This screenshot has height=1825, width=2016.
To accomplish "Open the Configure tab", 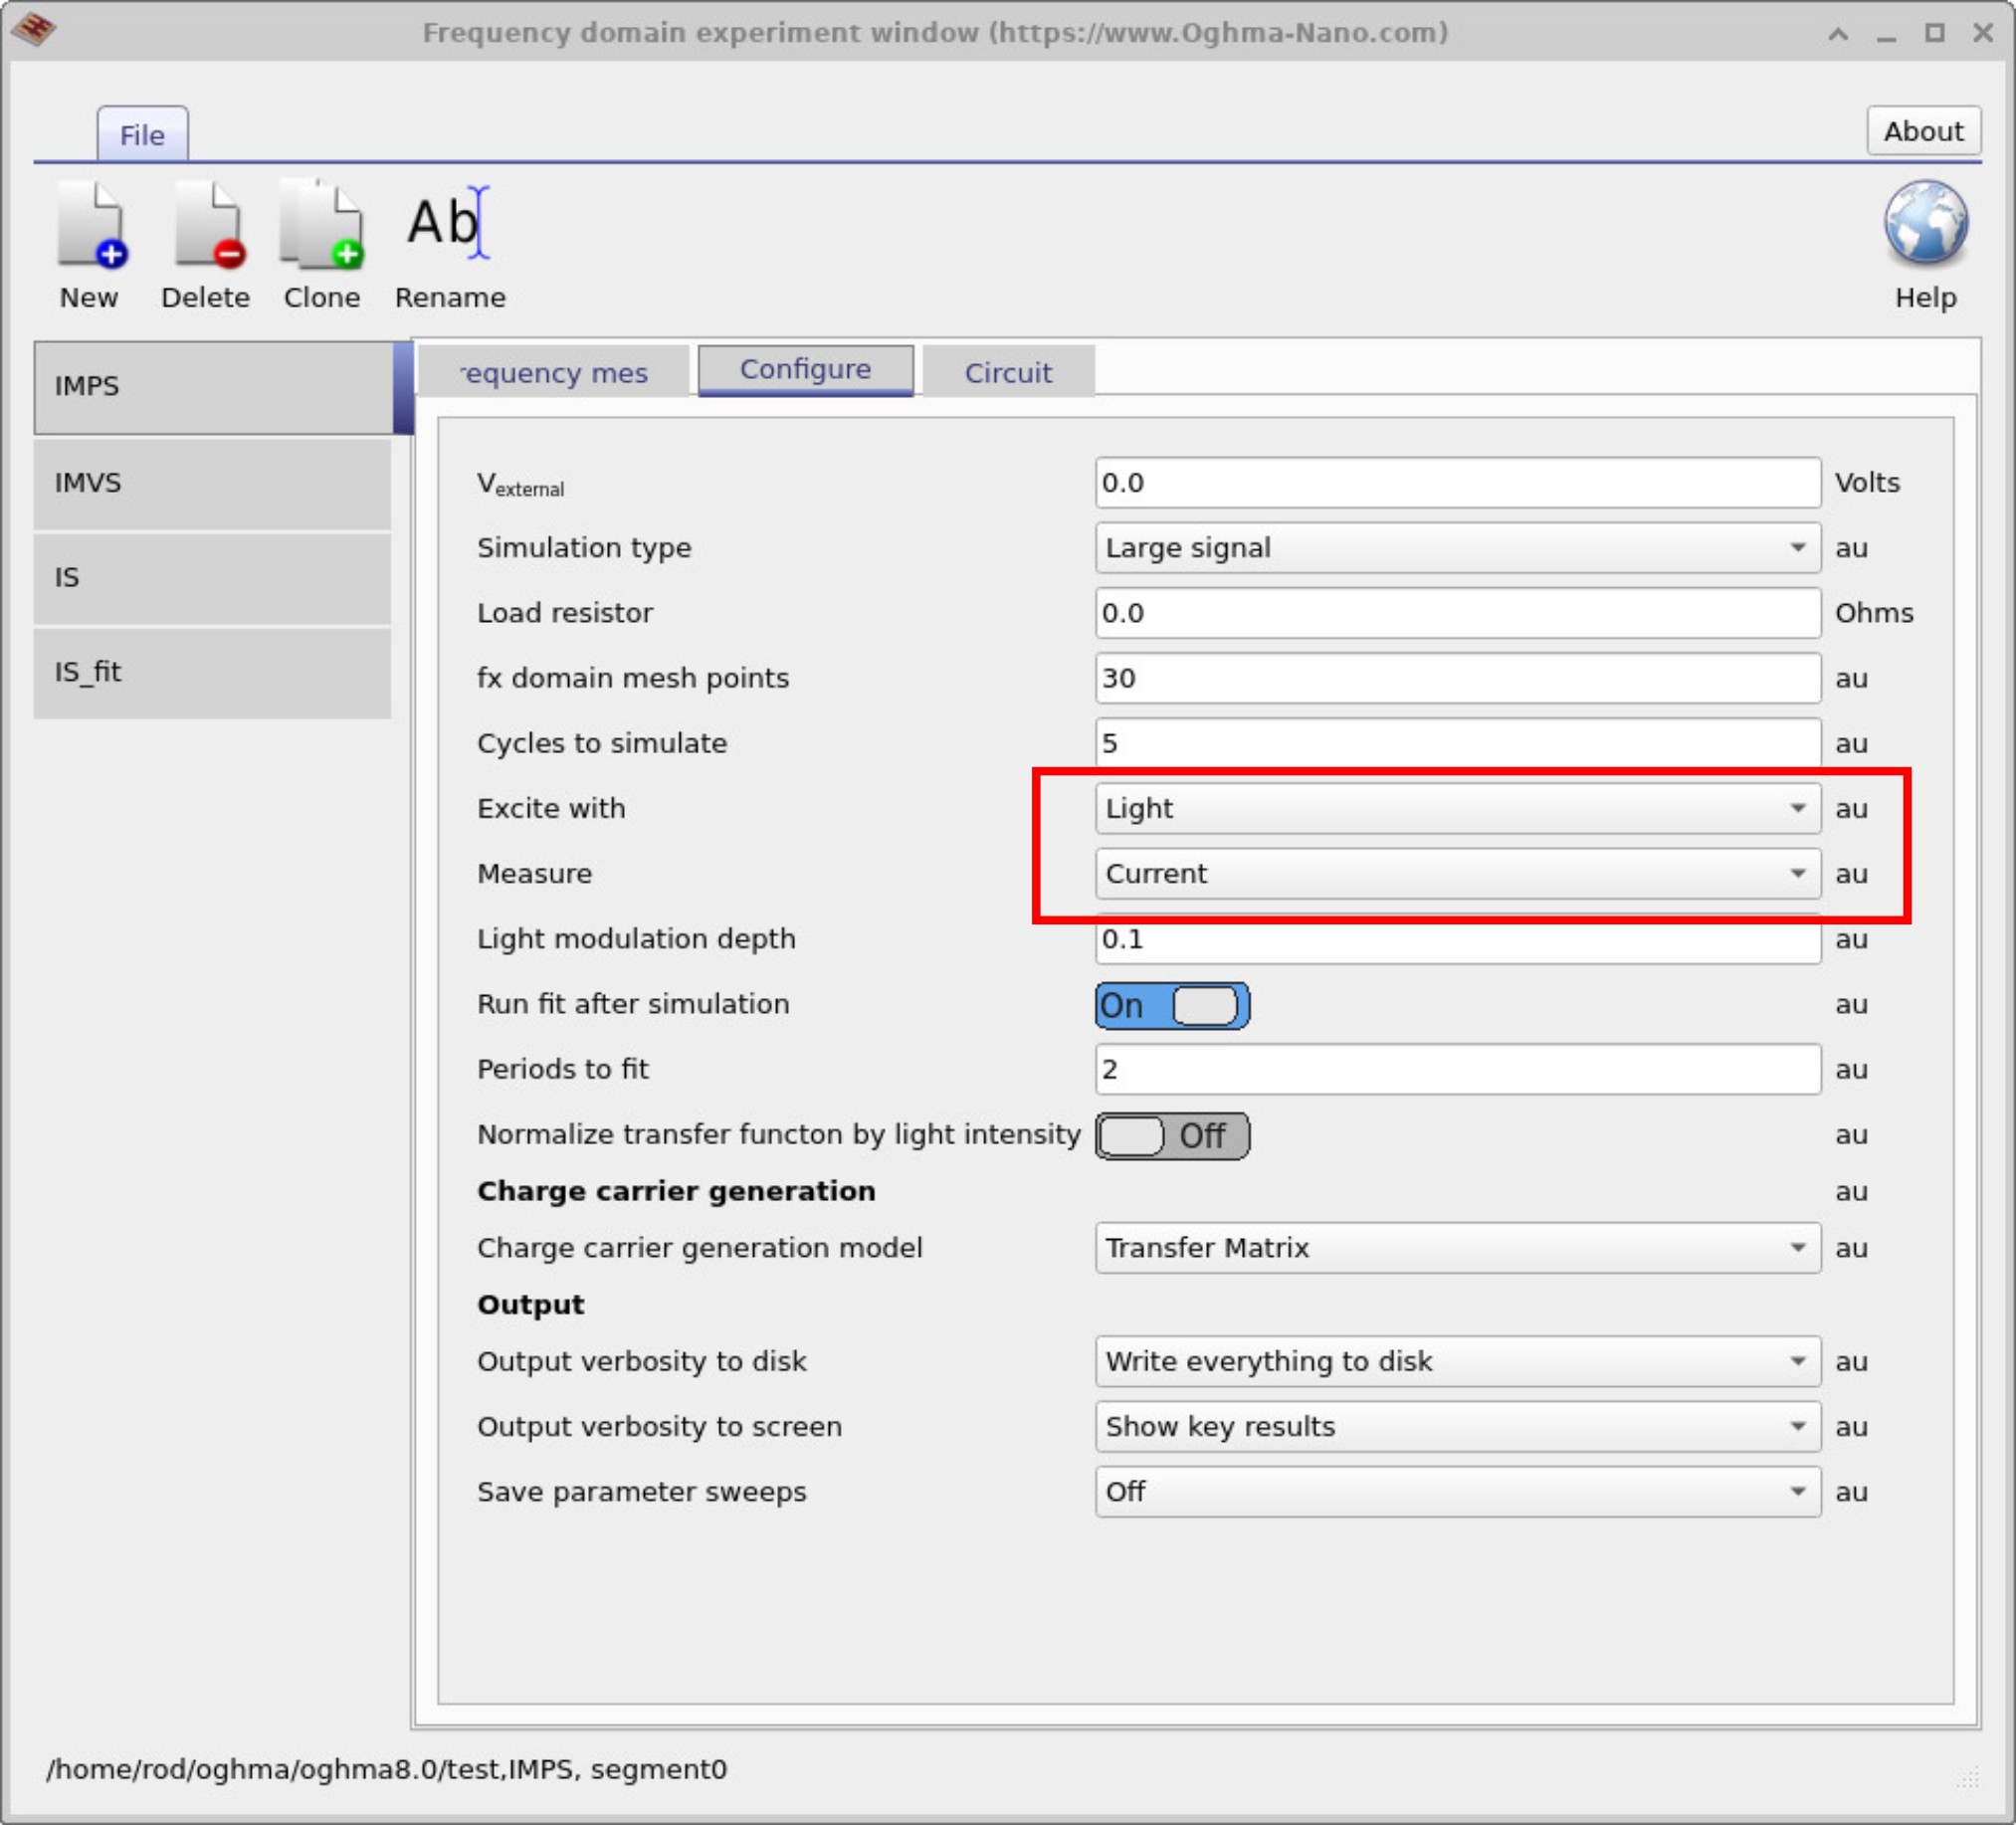I will pyautogui.click(x=804, y=369).
